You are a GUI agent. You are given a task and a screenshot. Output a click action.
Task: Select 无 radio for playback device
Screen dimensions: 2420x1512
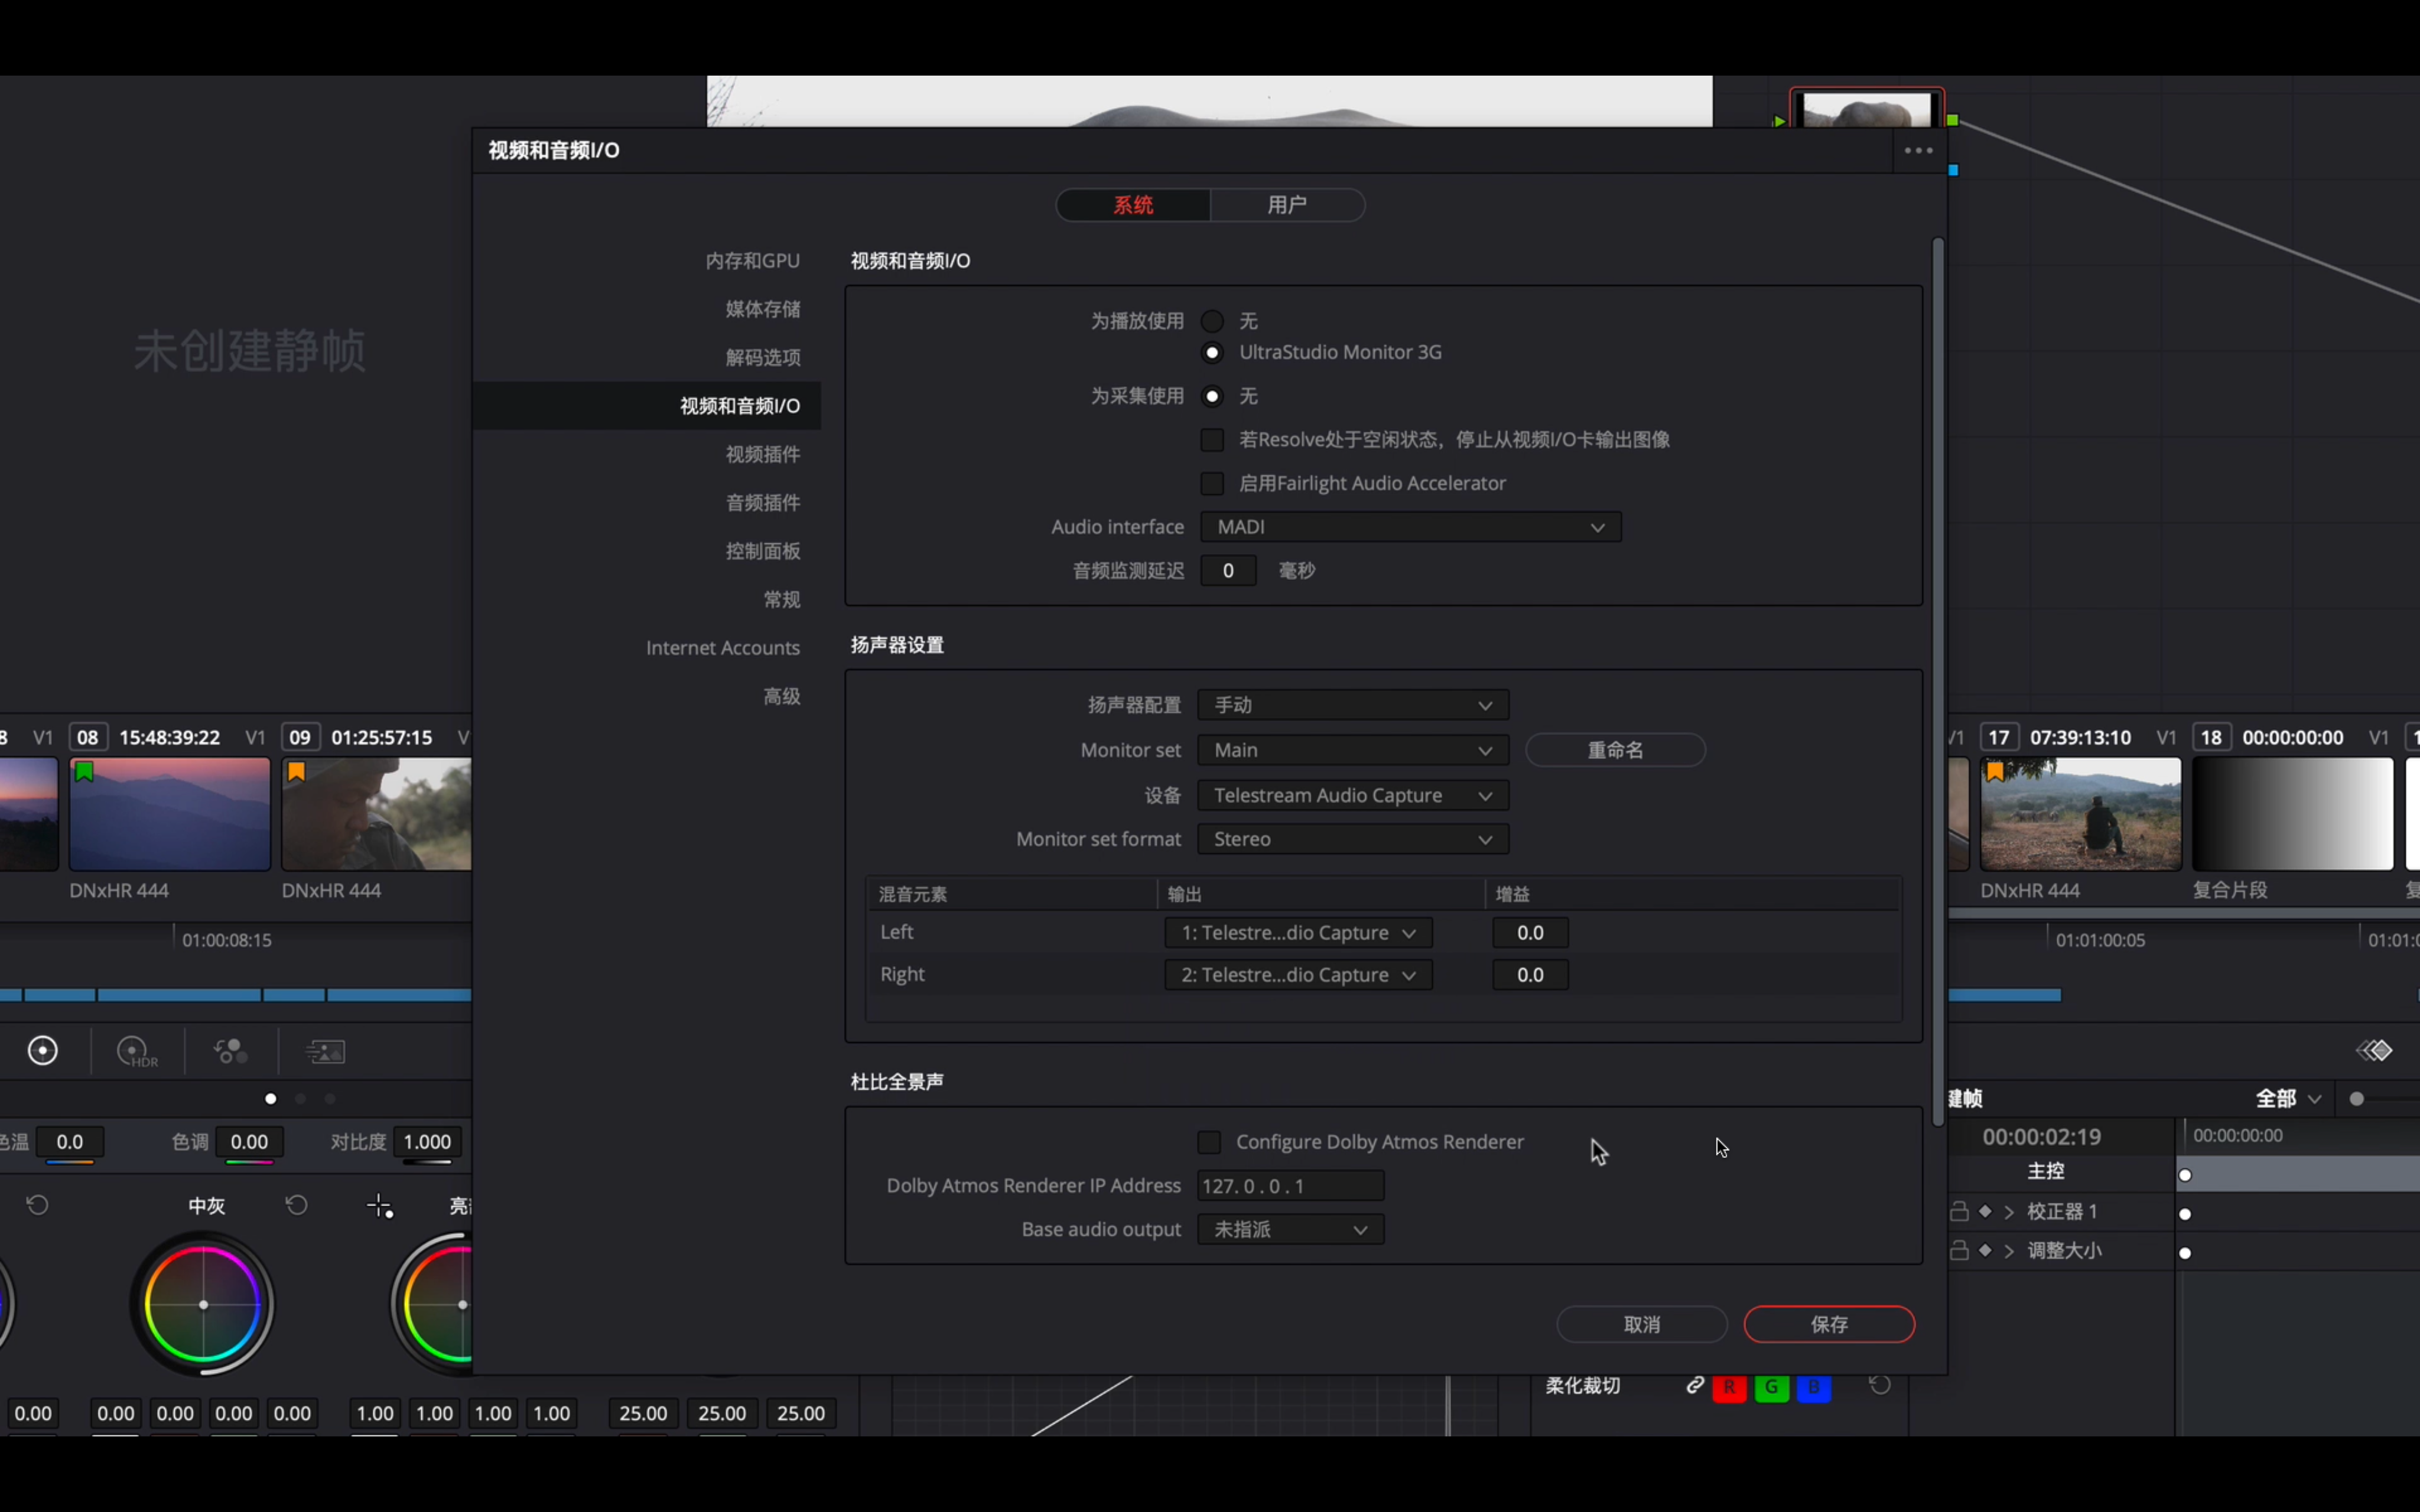coord(1212,321)
